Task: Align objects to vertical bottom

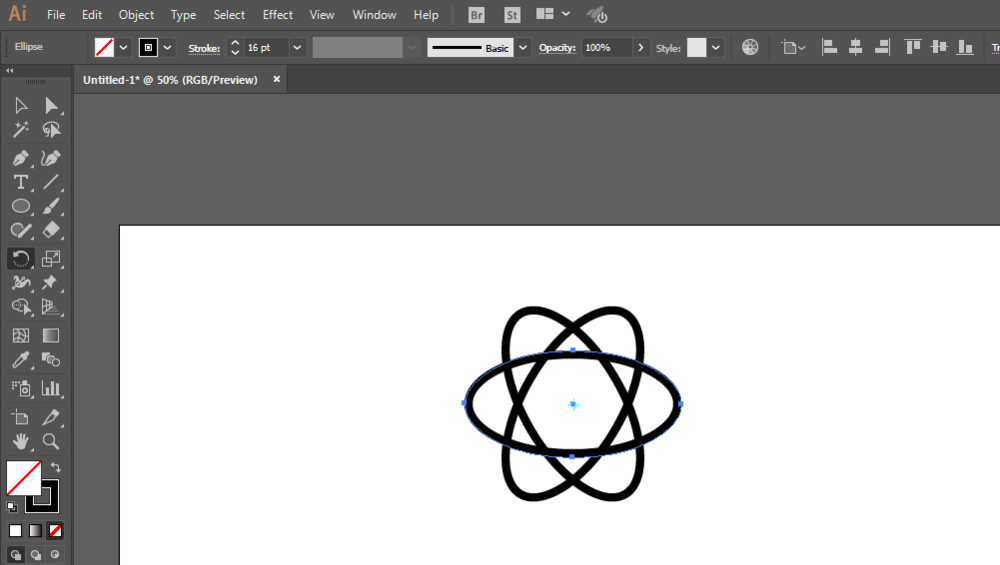Action: (966, 47)
